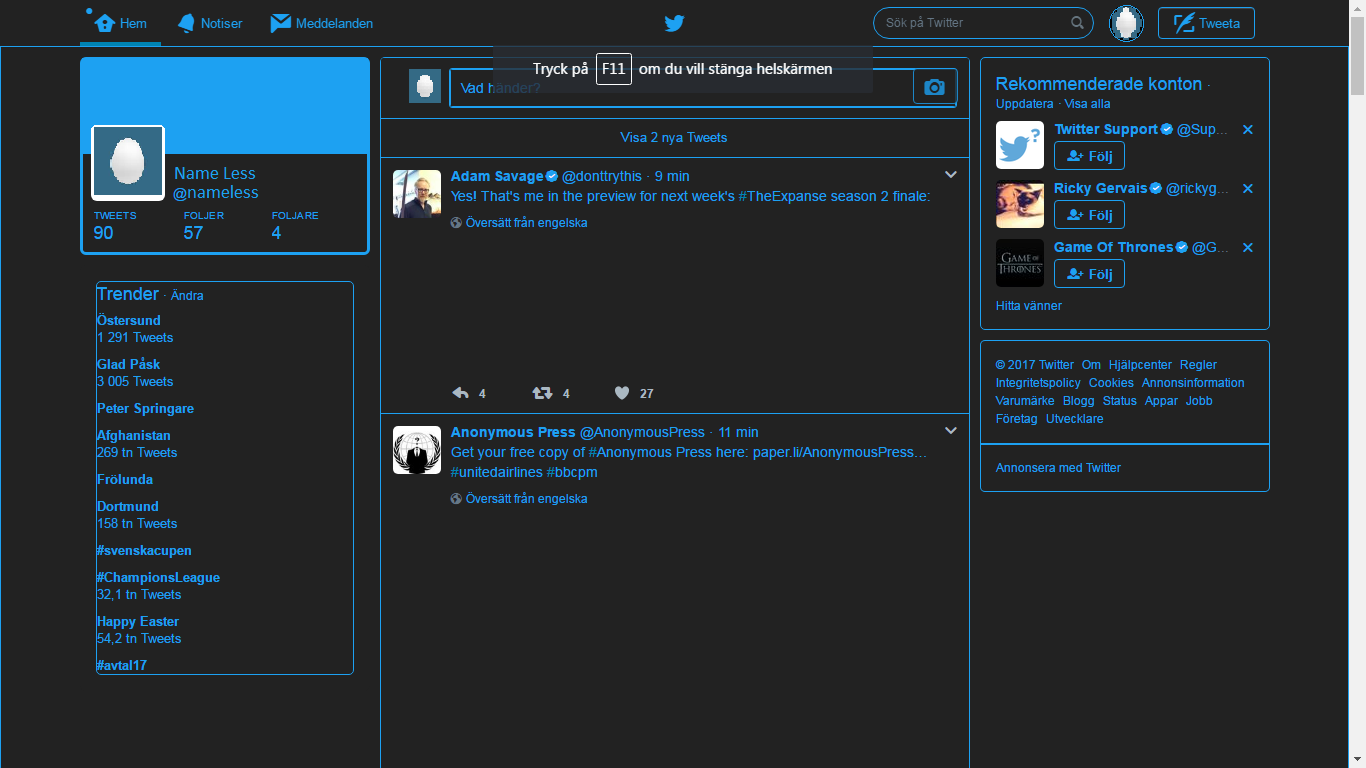Screen dimensions: 1366x768
Task: Open the paper.li/AnonymousPress link
Action: (840, 452)
